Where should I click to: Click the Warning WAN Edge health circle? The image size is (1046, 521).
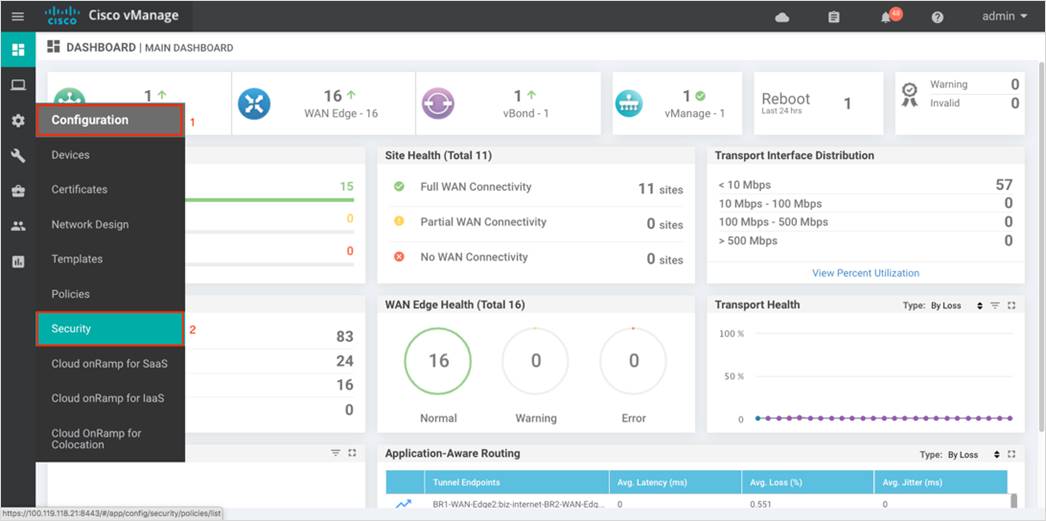point(536,361)
